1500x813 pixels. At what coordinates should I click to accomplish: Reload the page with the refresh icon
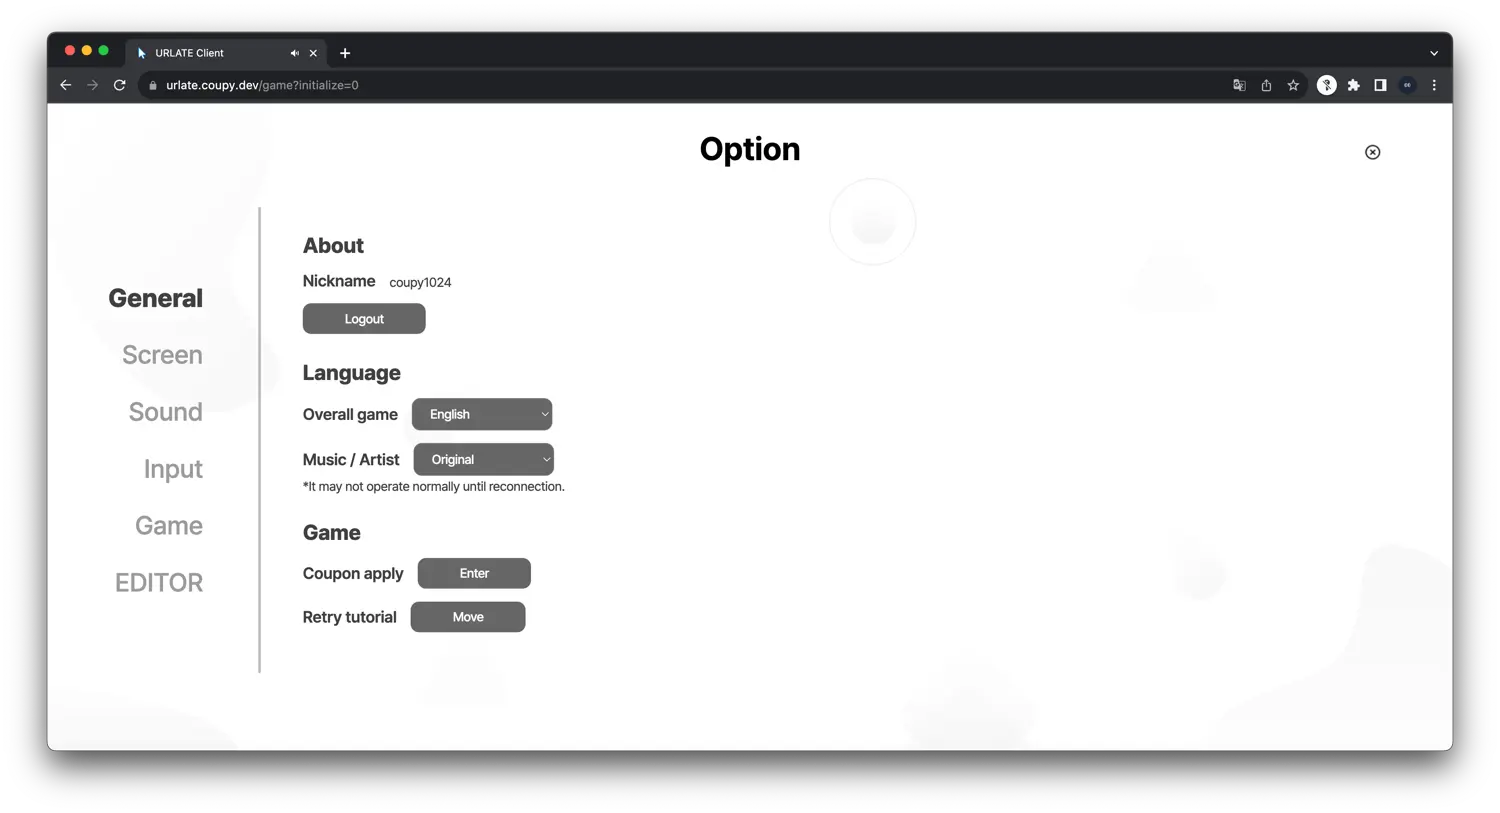(x=119, y=85)
